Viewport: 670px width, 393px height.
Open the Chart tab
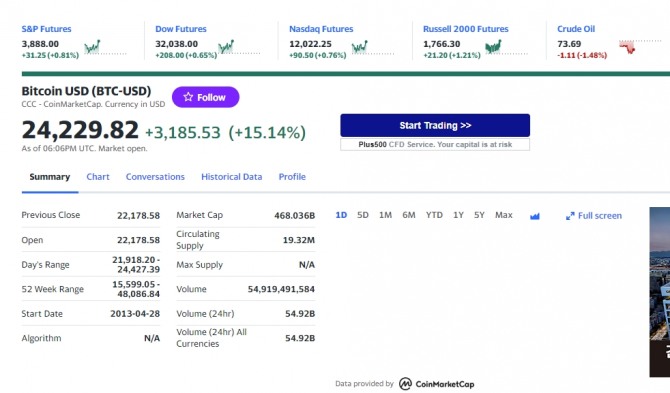pyautogui.click(x=98, y=177)
